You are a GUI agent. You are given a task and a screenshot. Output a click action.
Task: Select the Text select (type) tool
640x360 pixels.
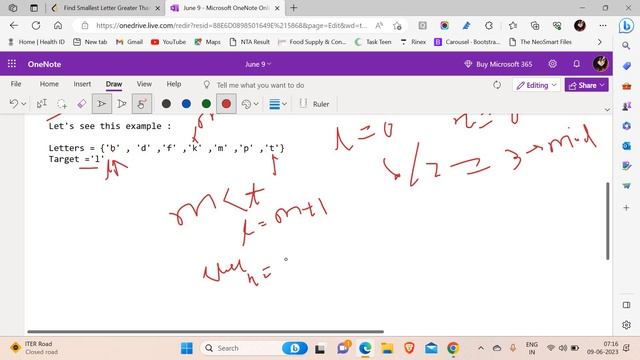point(42,104)
